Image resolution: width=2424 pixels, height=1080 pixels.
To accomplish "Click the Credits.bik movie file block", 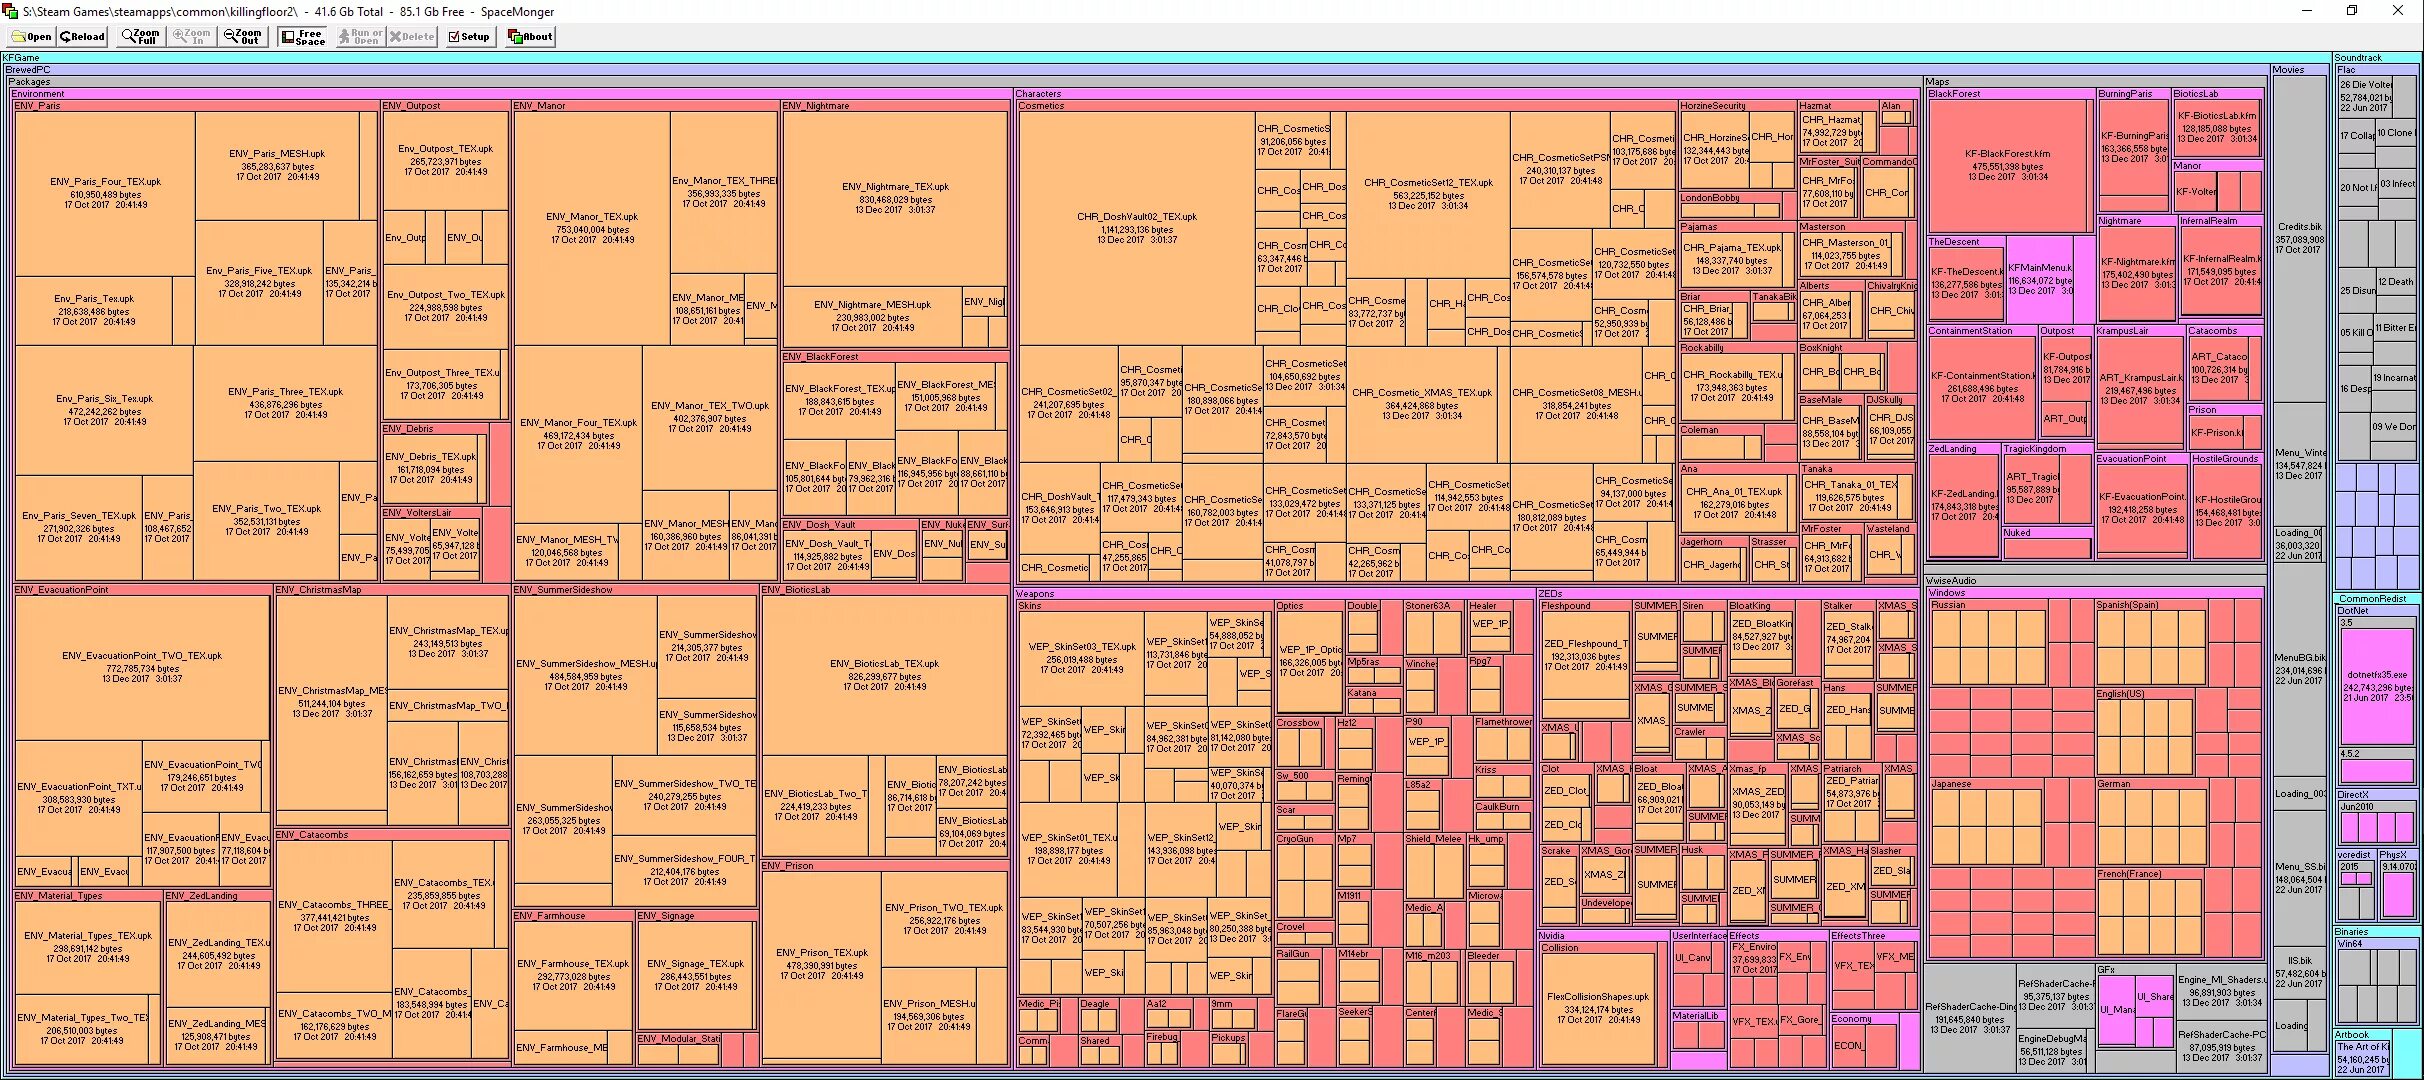I will coord(2298,238).
